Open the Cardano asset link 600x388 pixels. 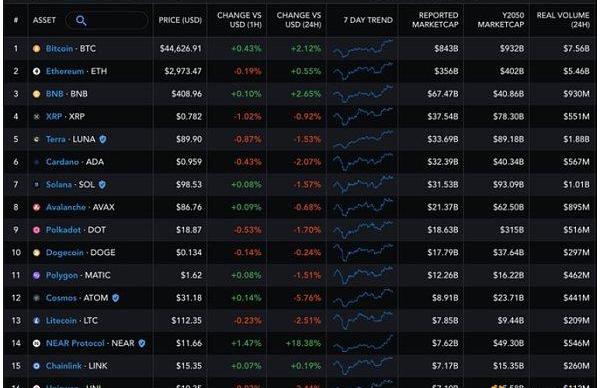coord(62,162)
